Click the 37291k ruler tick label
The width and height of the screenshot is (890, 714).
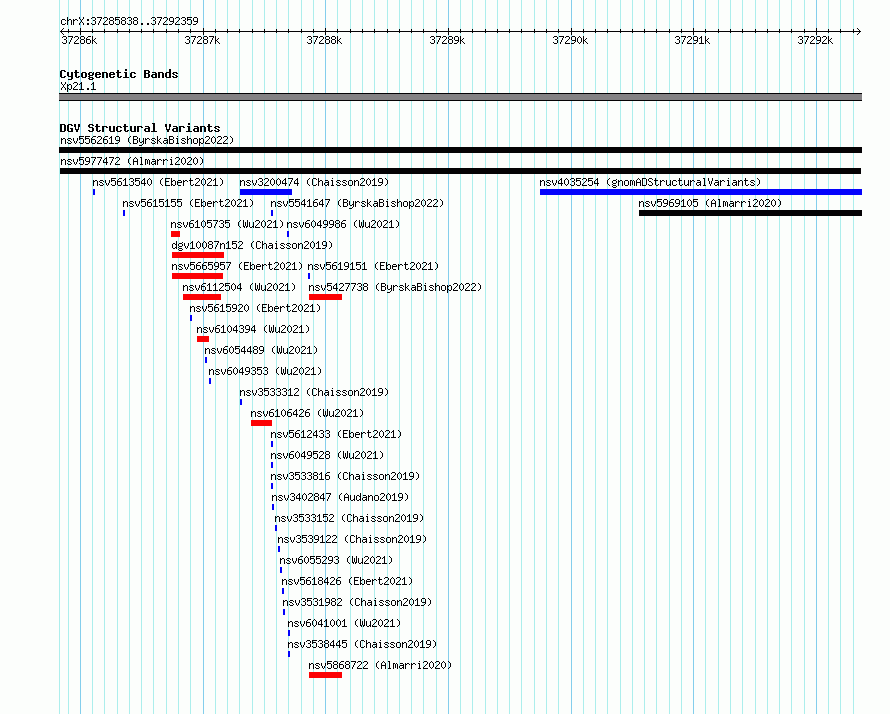(692, 40)
